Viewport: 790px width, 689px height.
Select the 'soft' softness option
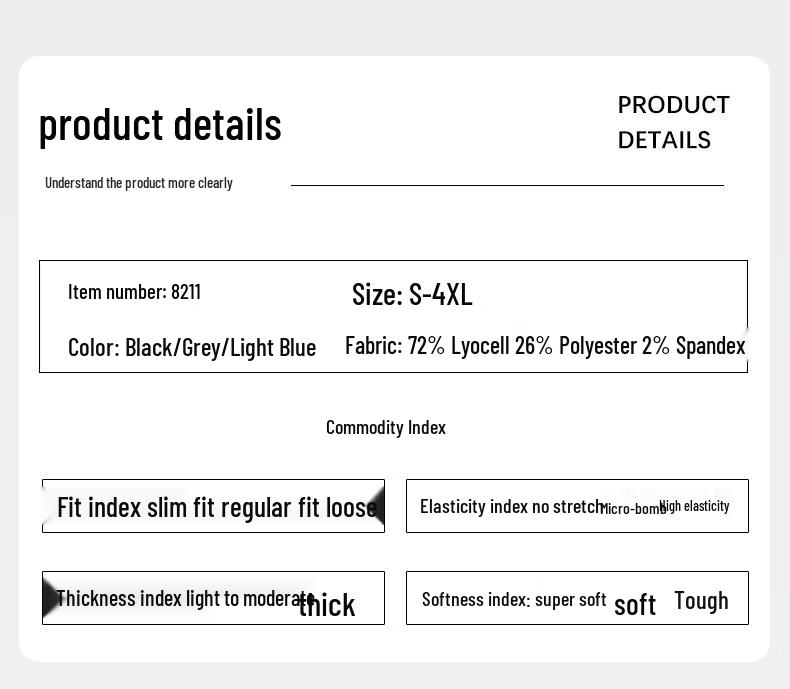(635, 605)
